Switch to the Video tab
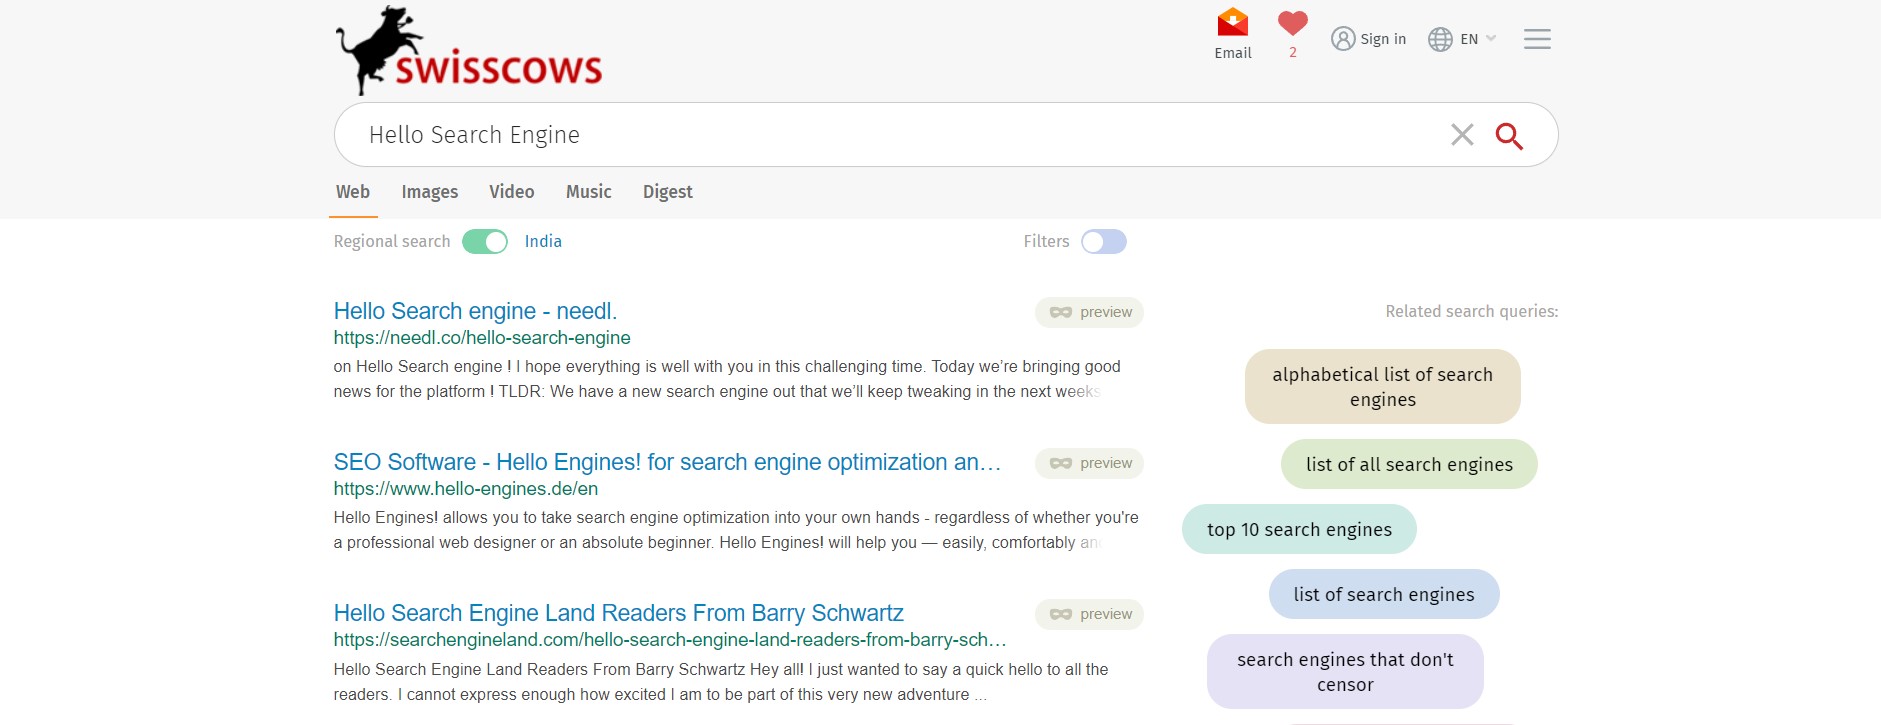Screen dimensions: 1881x725 (x=512, y=192)
